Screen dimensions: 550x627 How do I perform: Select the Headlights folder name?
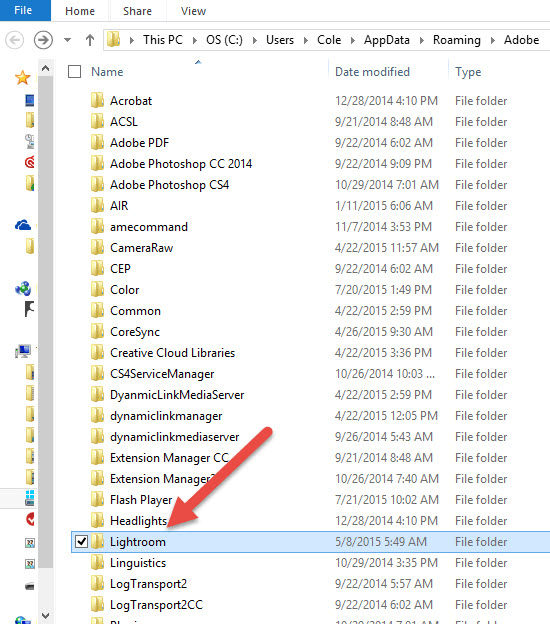(138, 521)
